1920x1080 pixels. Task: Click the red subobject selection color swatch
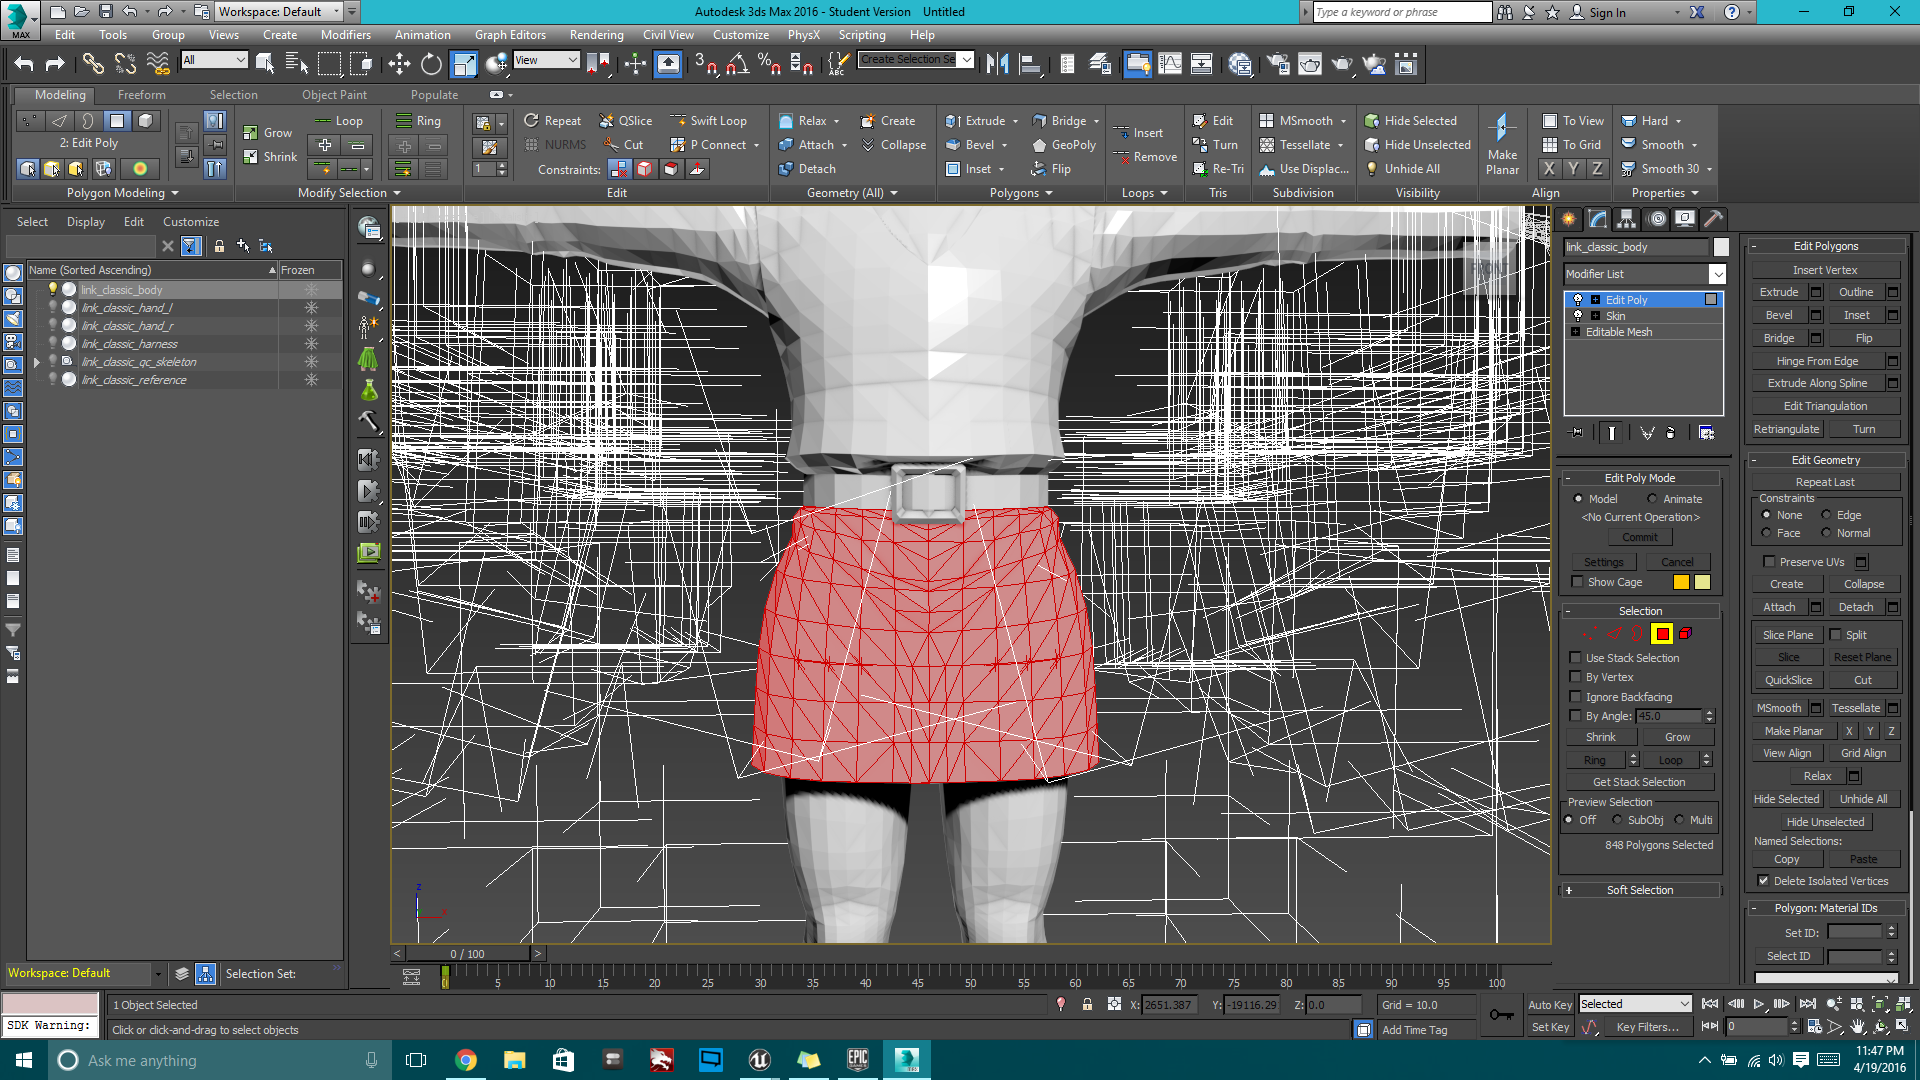point(1662,633)
